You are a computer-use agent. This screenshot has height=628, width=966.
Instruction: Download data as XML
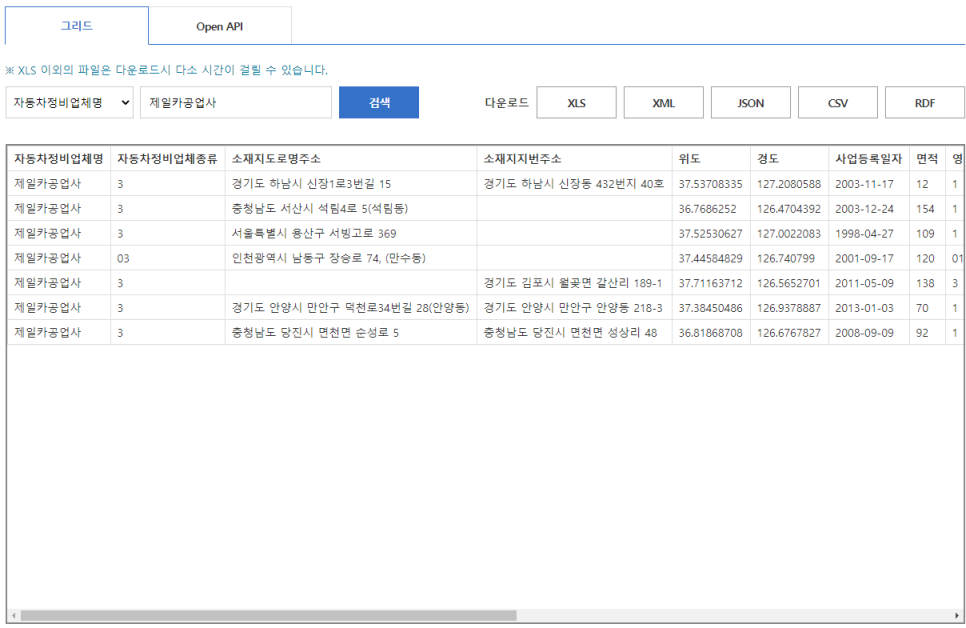pos(664,102)
